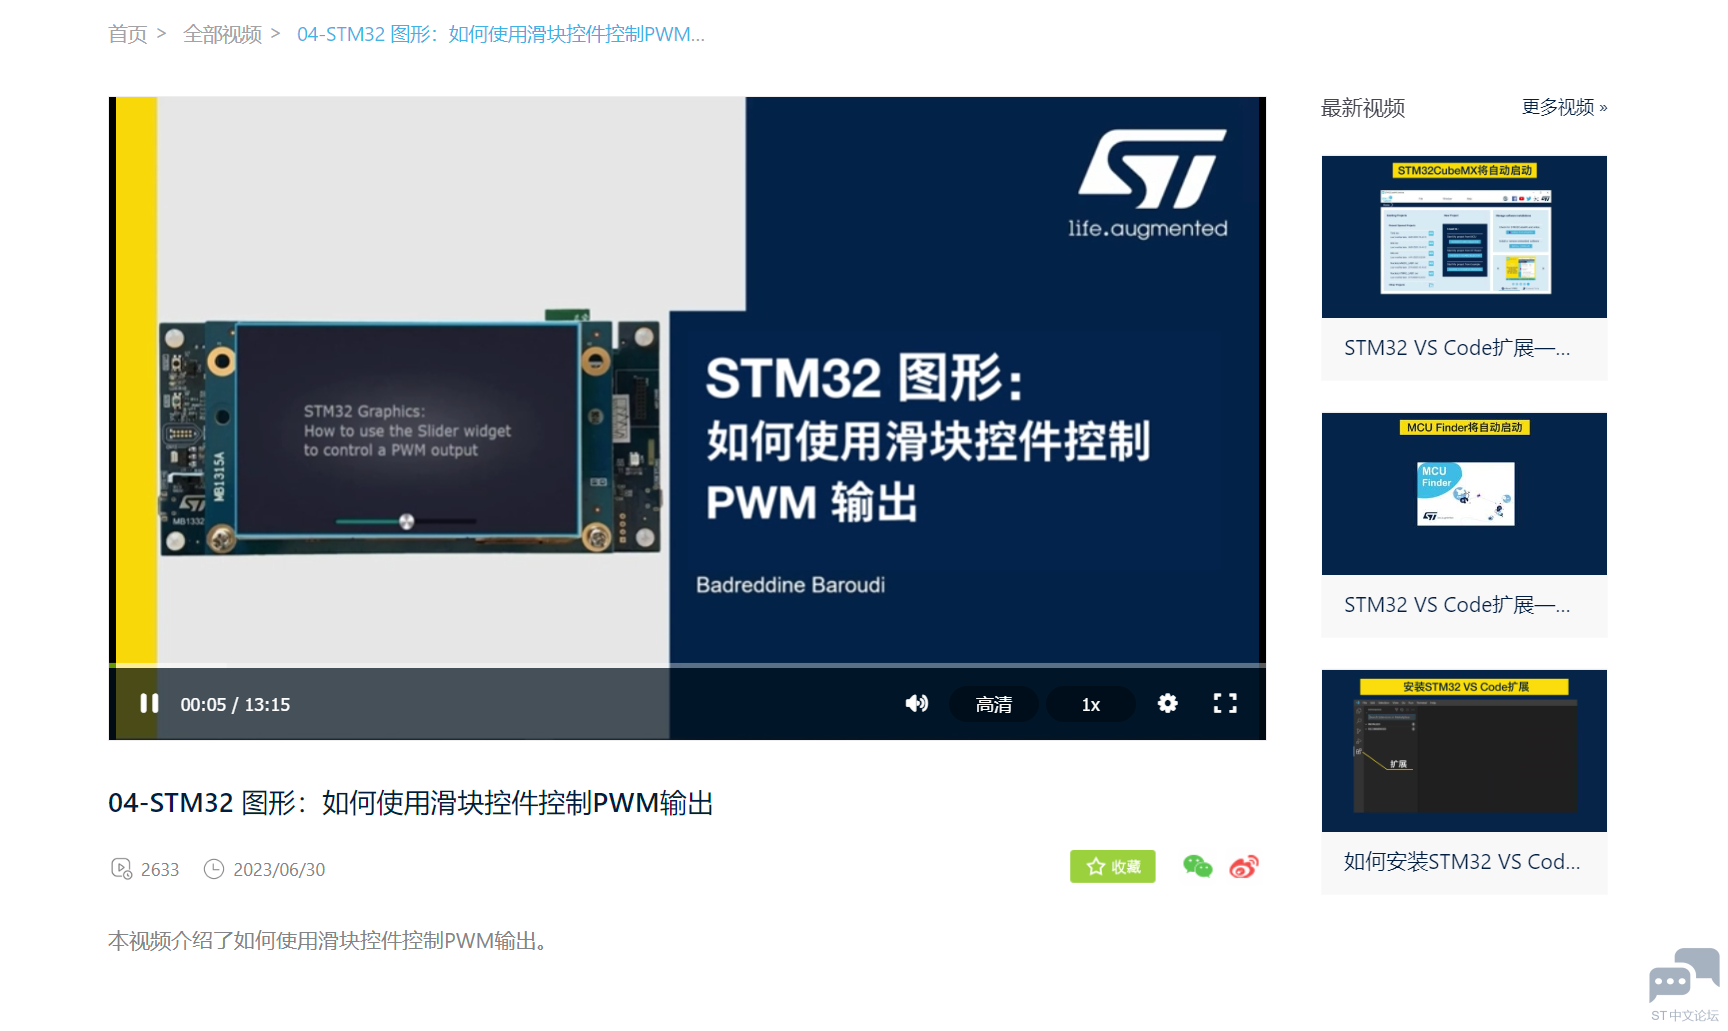
Task: Open current video breadcrumb link
Action: pos(501,34)
